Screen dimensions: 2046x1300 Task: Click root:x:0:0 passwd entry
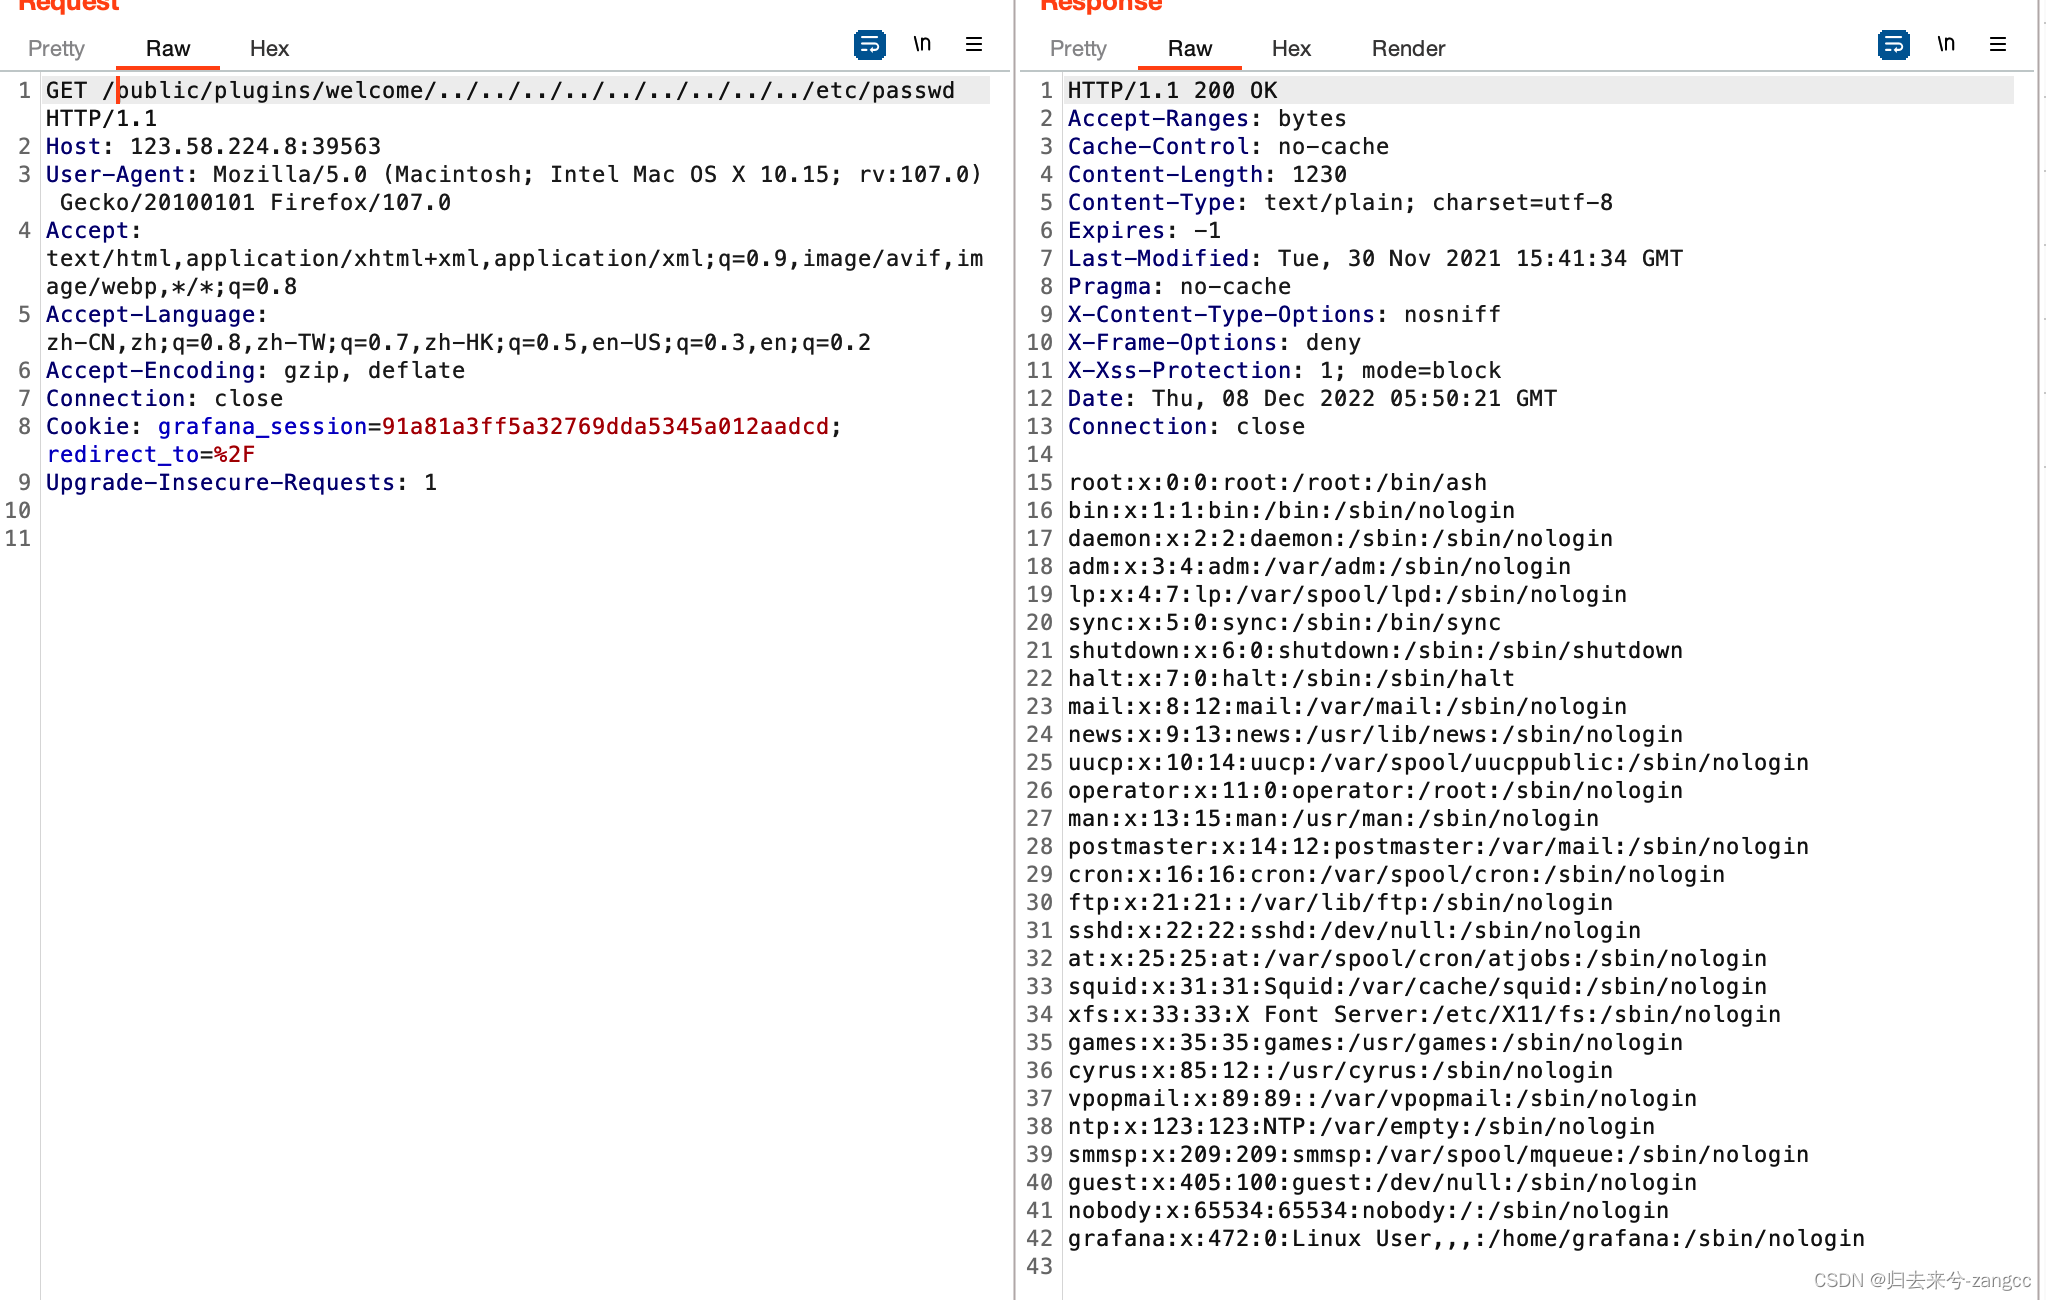(1277, 482)
